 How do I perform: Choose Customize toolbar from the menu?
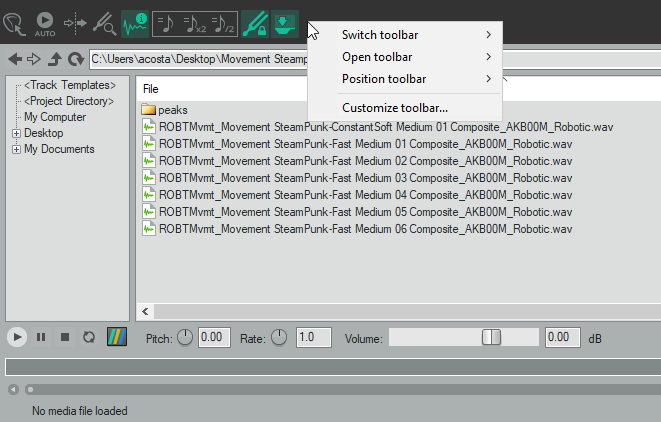click(x=395, y=107)
